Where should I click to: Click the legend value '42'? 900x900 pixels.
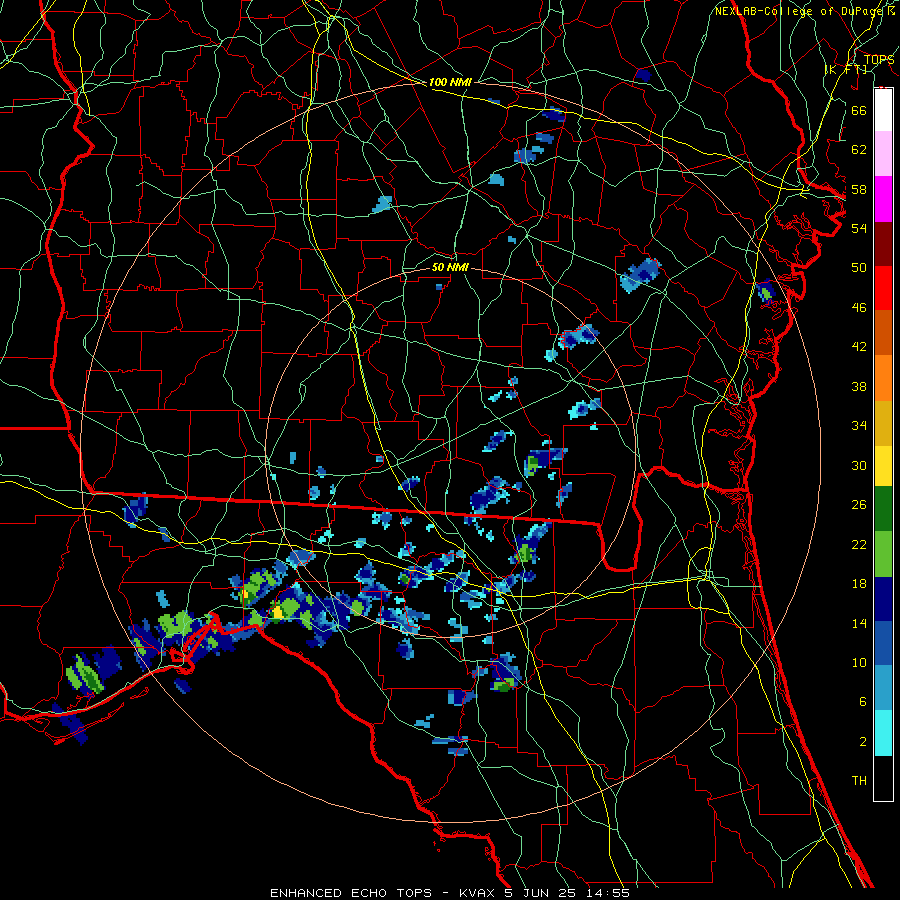click(x=859, y=347)
